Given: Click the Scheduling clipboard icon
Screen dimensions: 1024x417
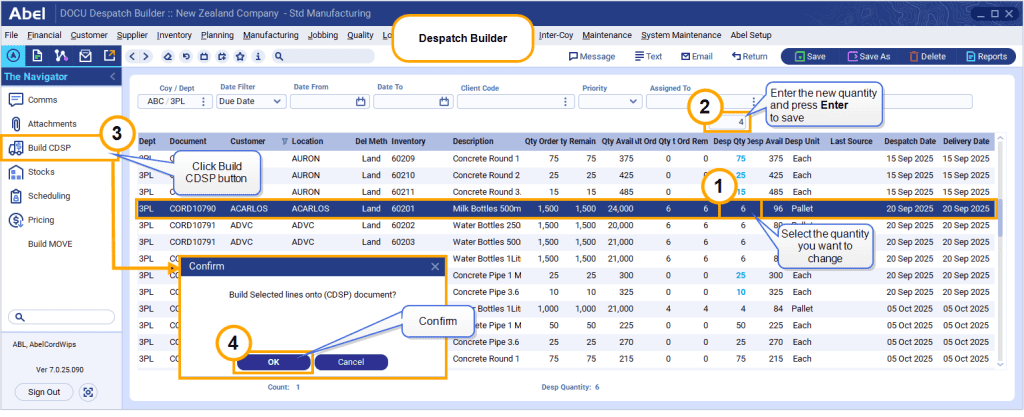Looking at the screenshot, I should [16, 196].
